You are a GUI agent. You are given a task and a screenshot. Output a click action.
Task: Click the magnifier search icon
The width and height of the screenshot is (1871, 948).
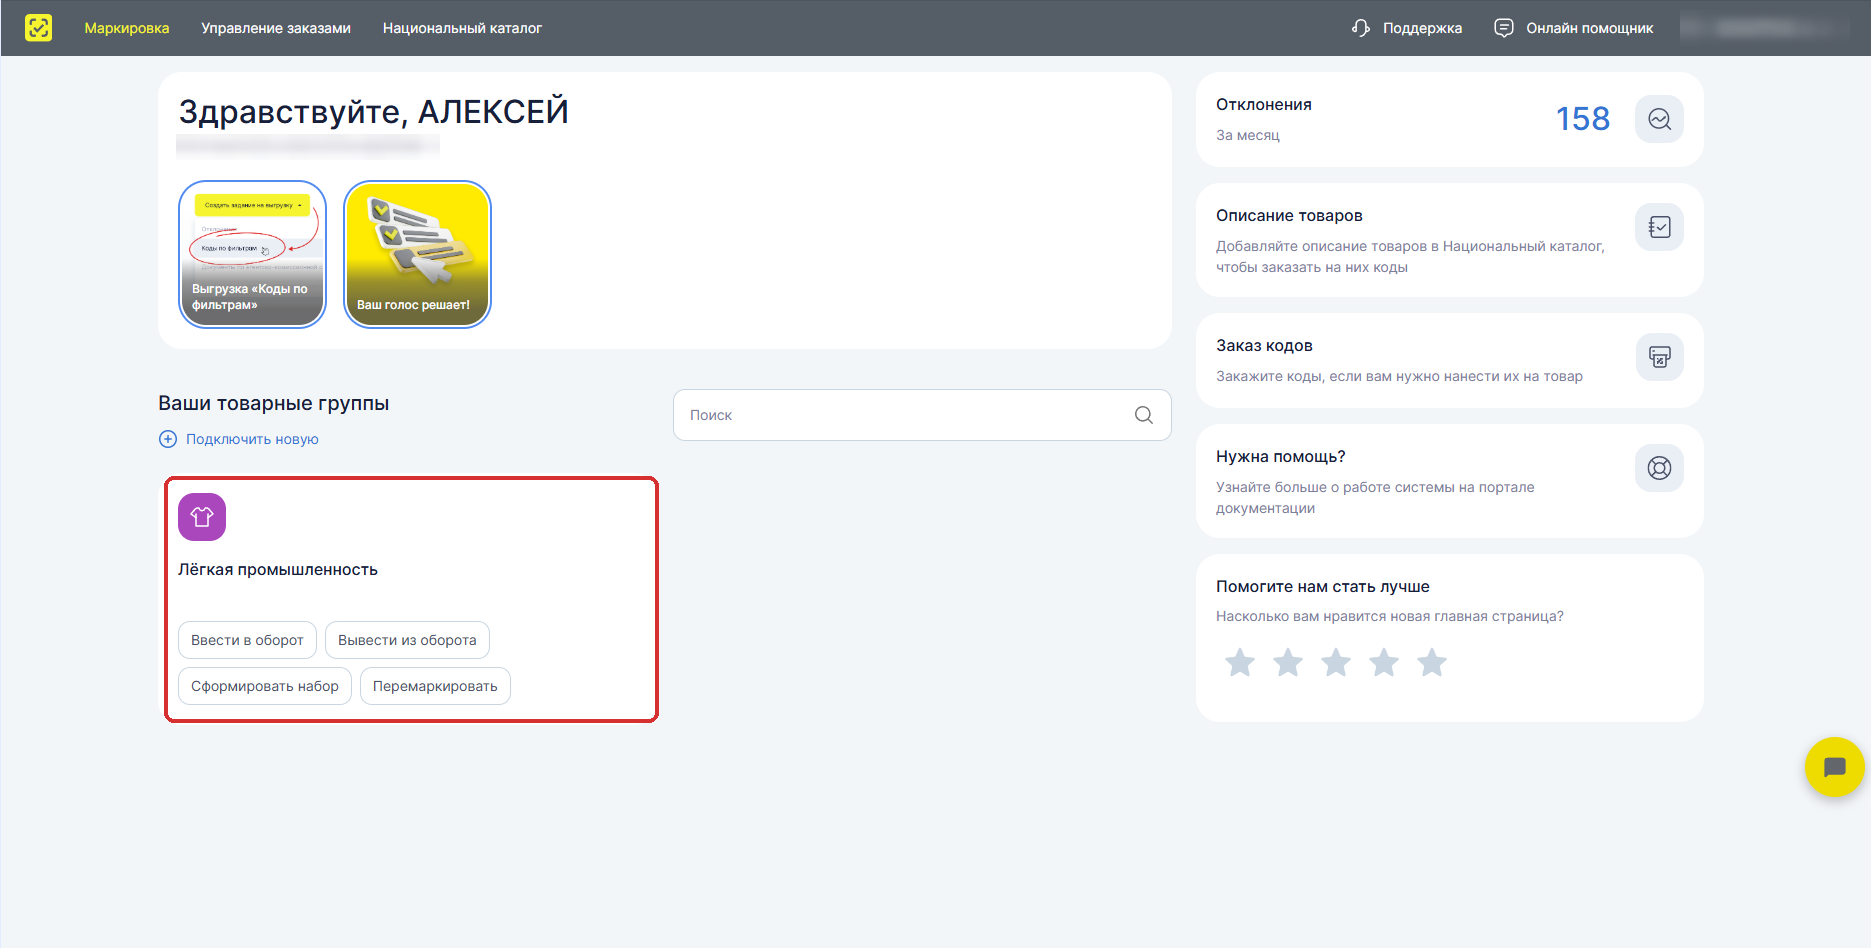coord(1144,415)
